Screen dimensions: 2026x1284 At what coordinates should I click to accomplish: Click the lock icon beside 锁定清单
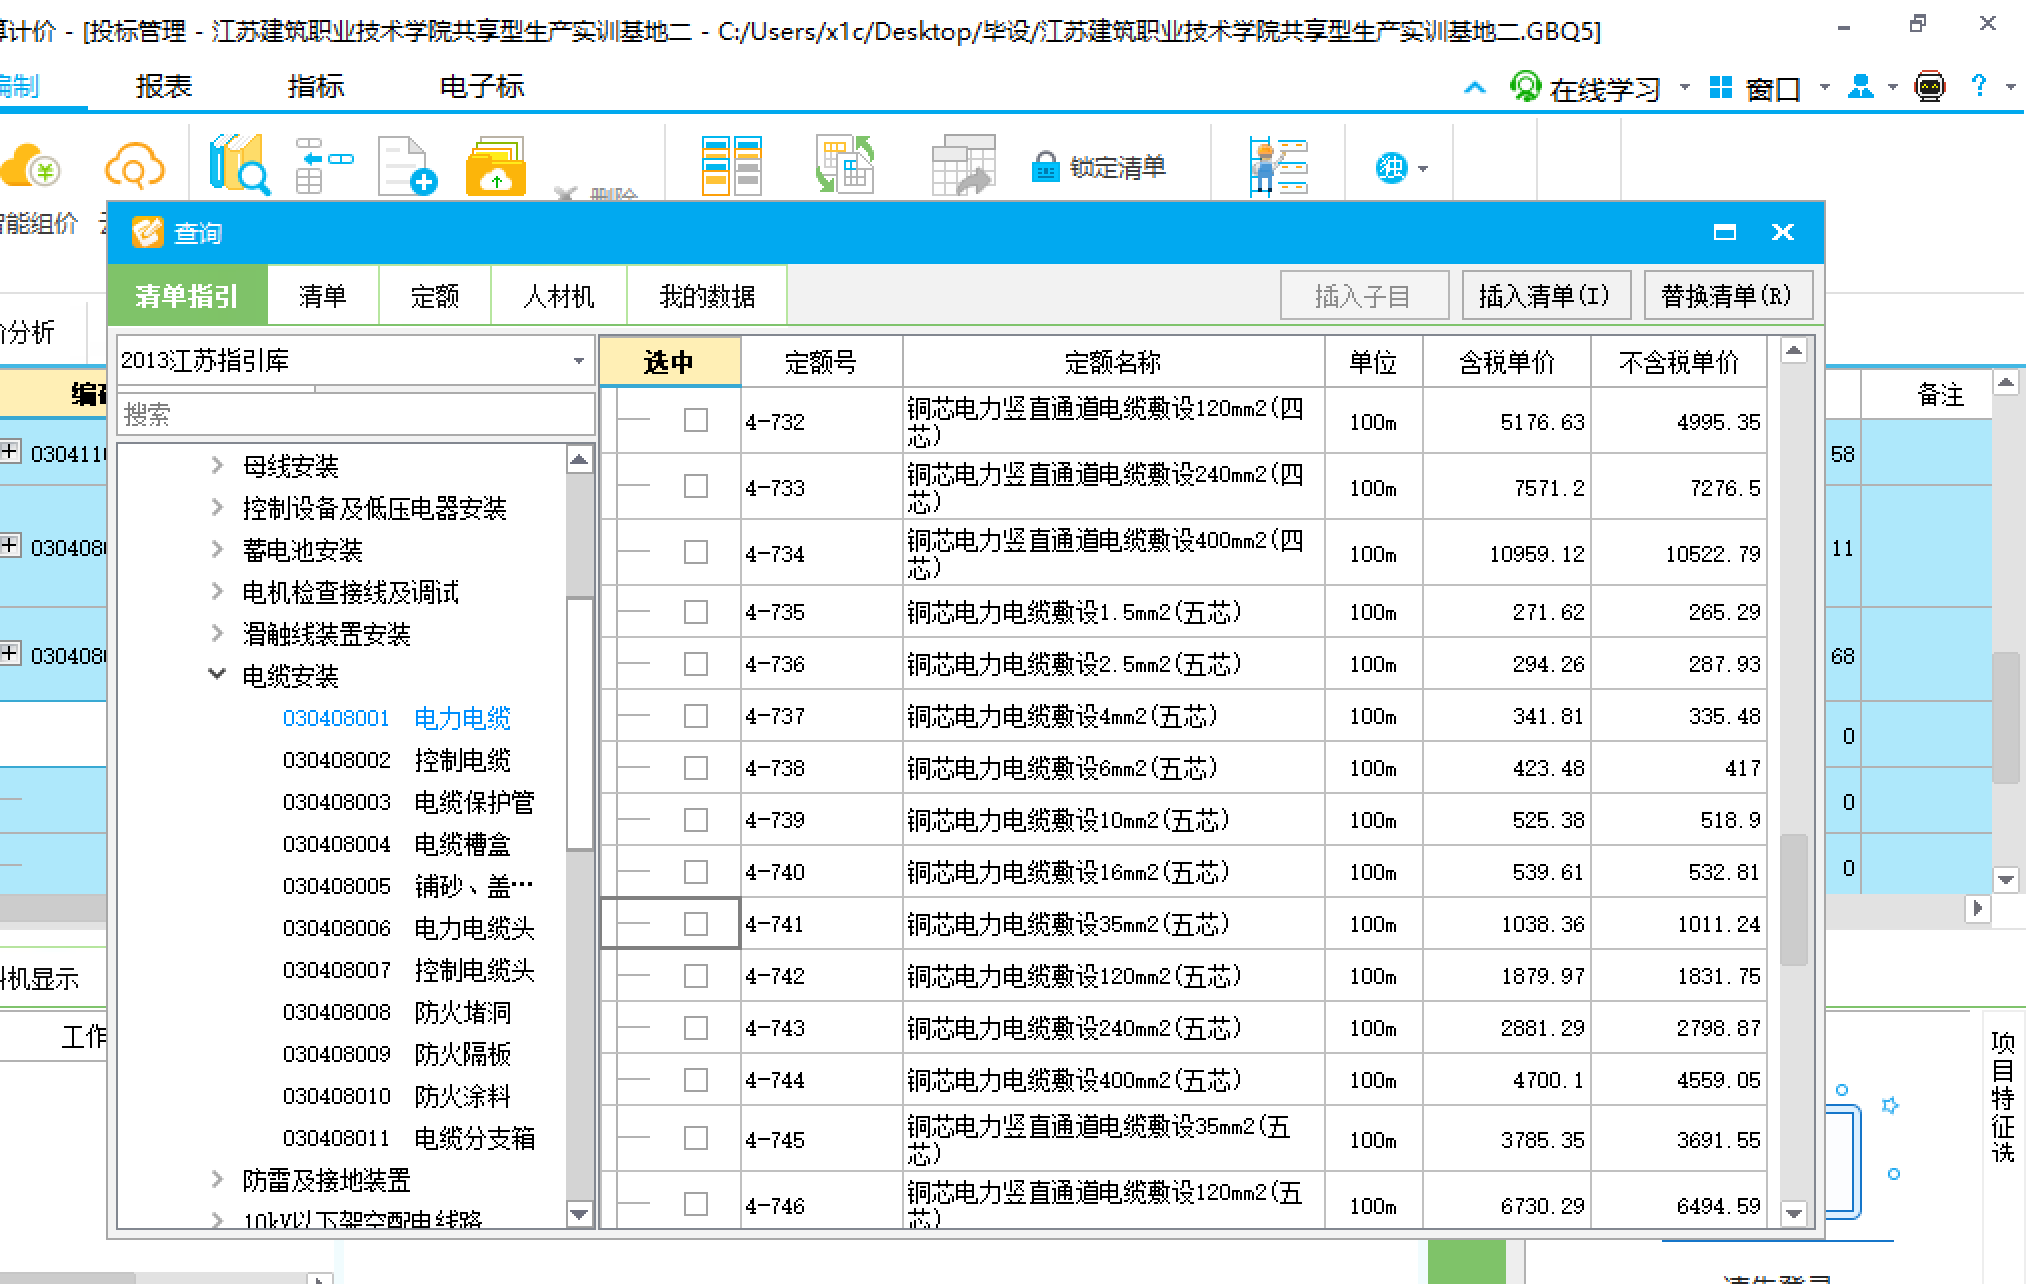1045,167
